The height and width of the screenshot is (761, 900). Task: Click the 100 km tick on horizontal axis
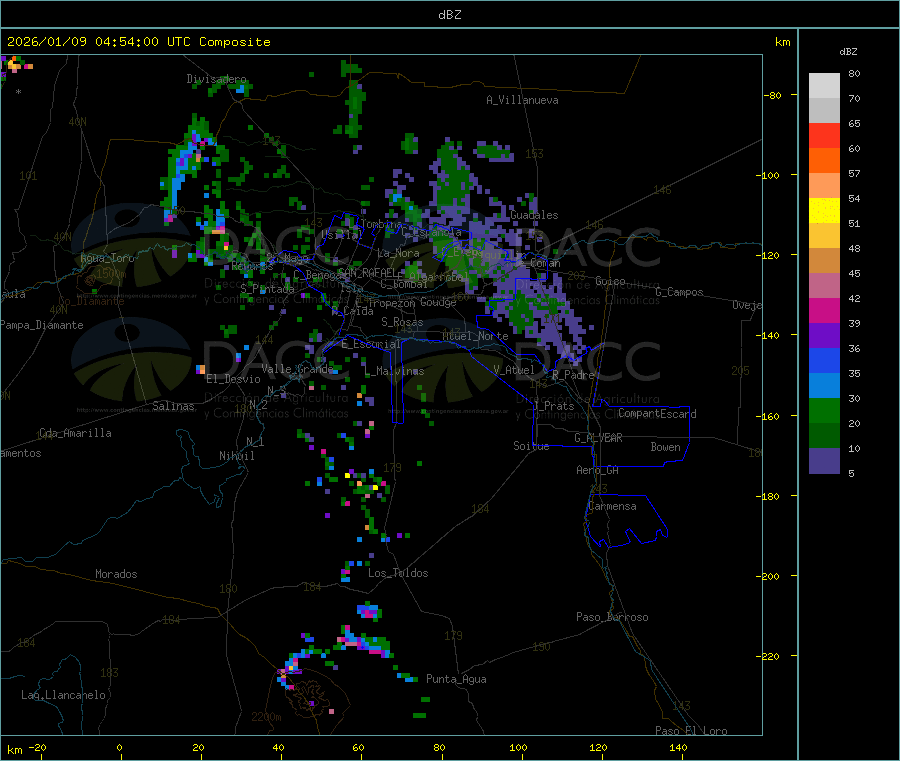518,747
